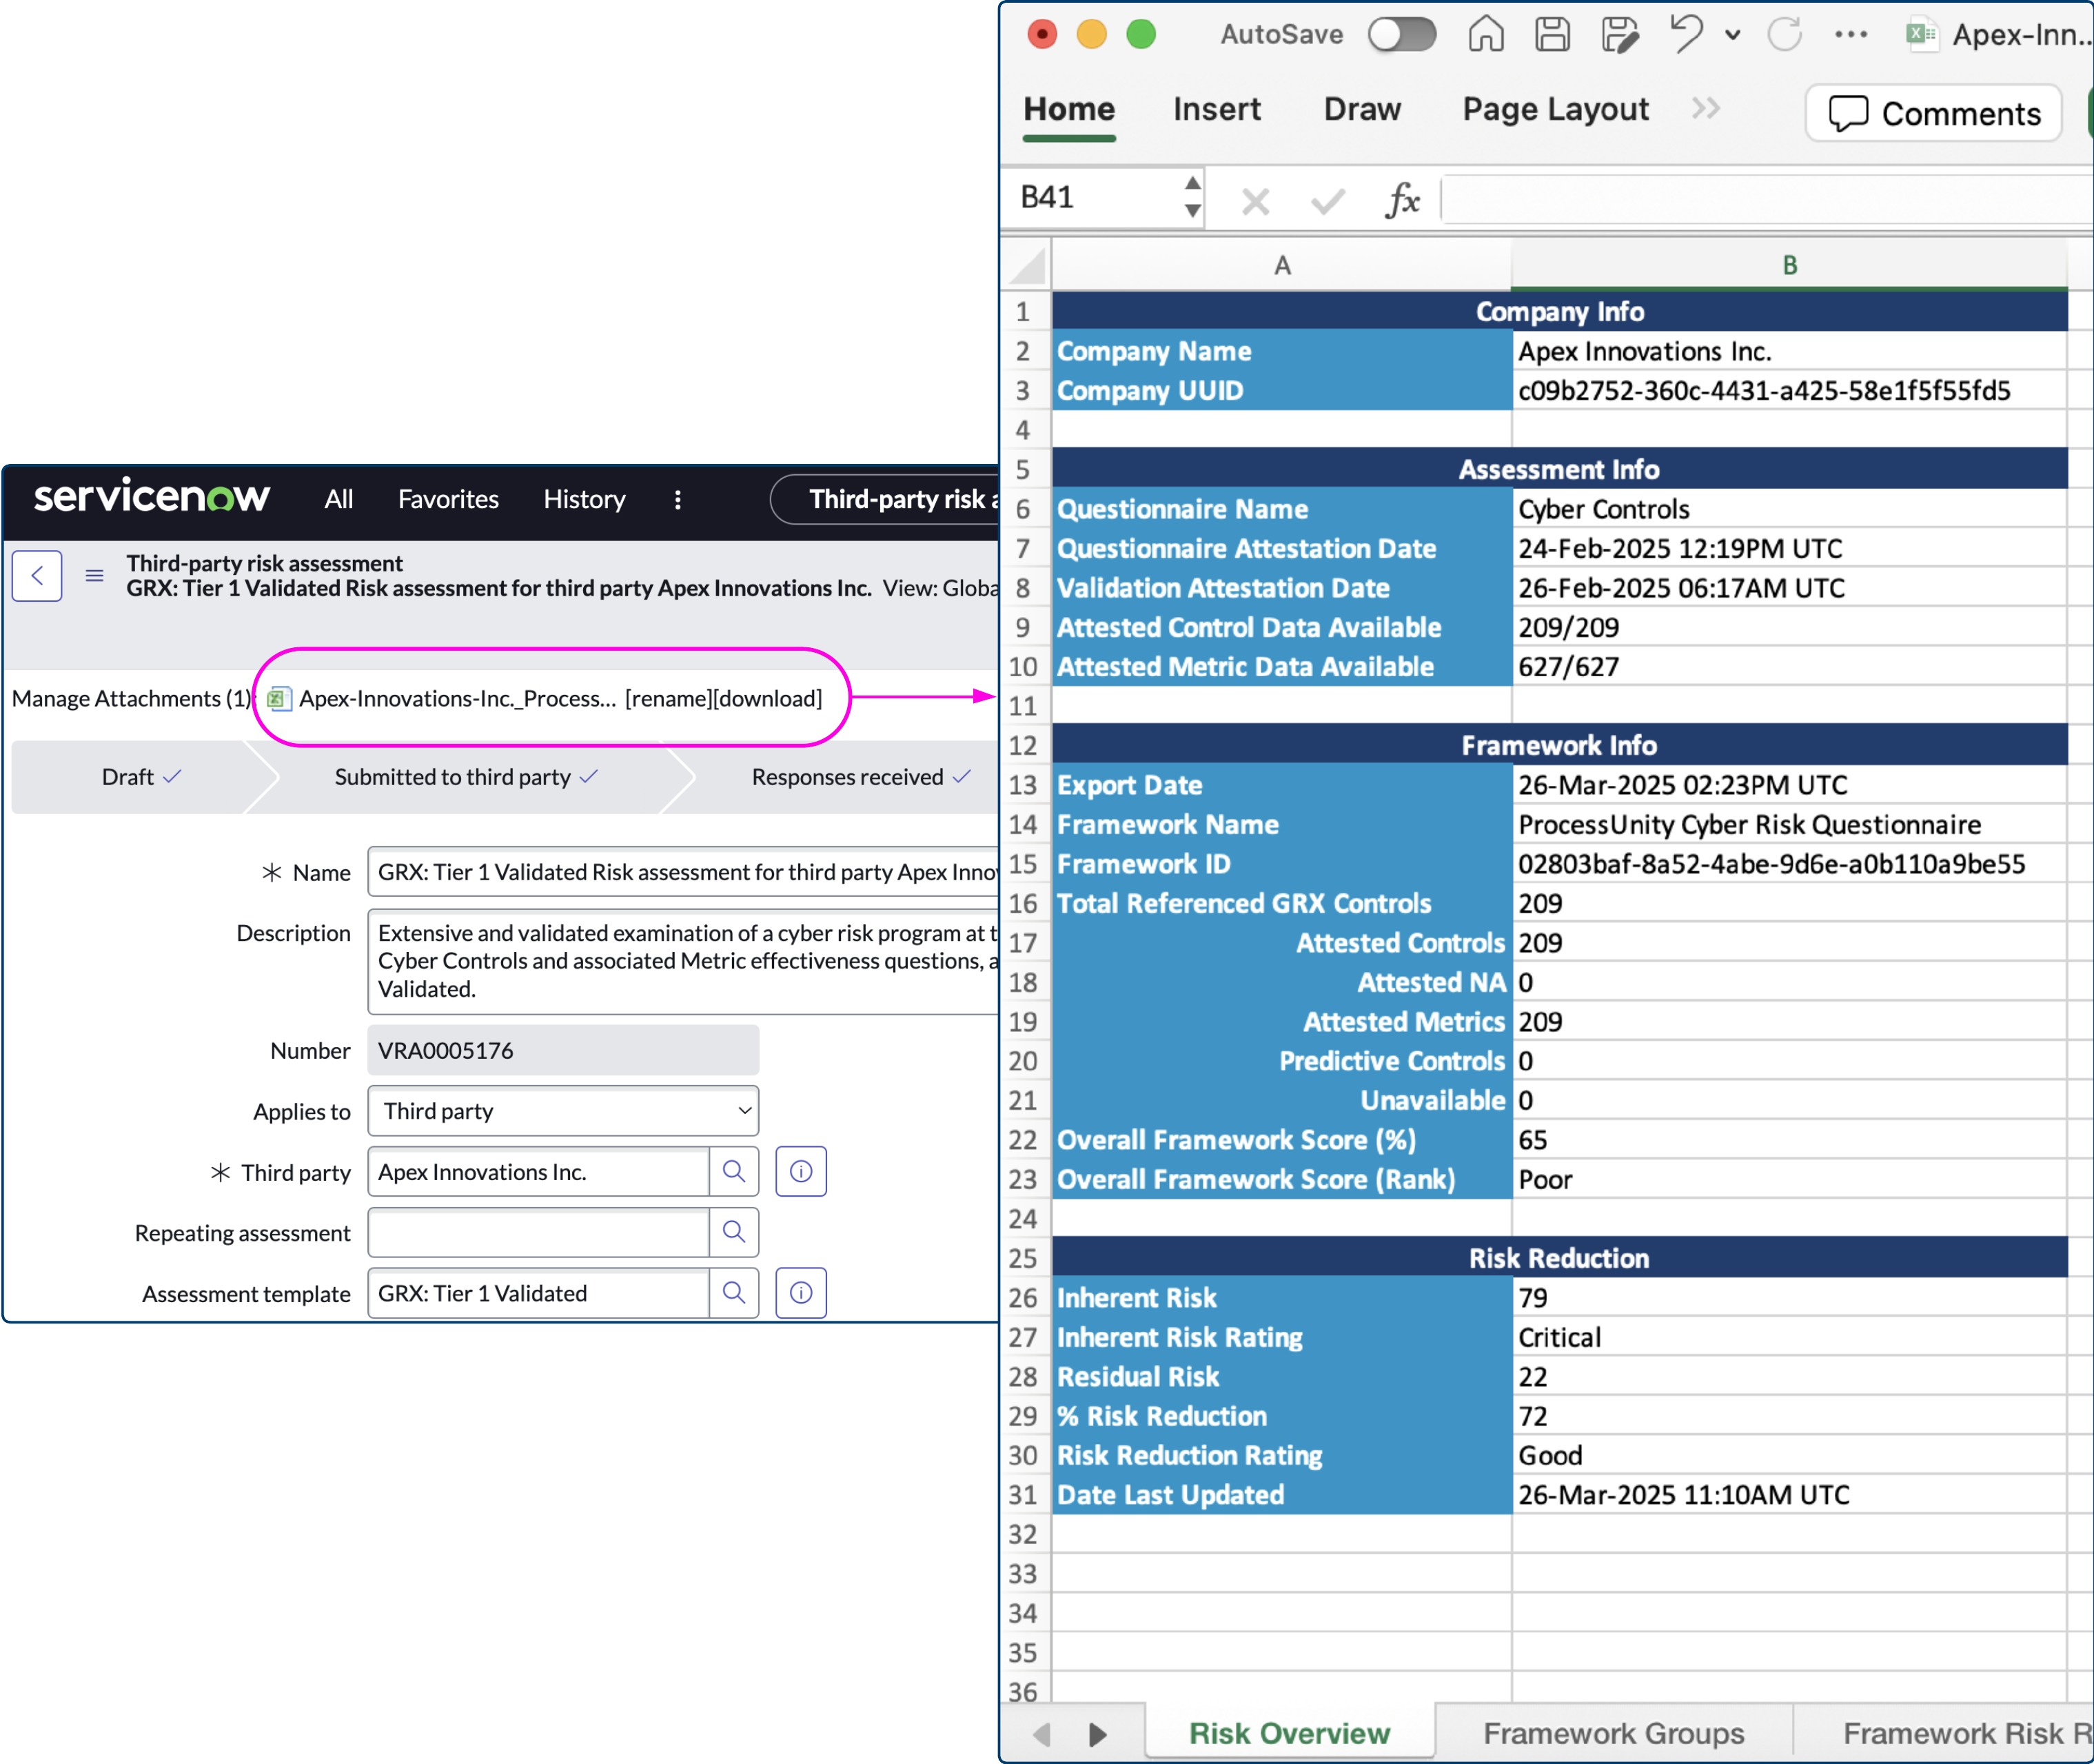Switch to the Home ribbon tab

(1069, 109)
